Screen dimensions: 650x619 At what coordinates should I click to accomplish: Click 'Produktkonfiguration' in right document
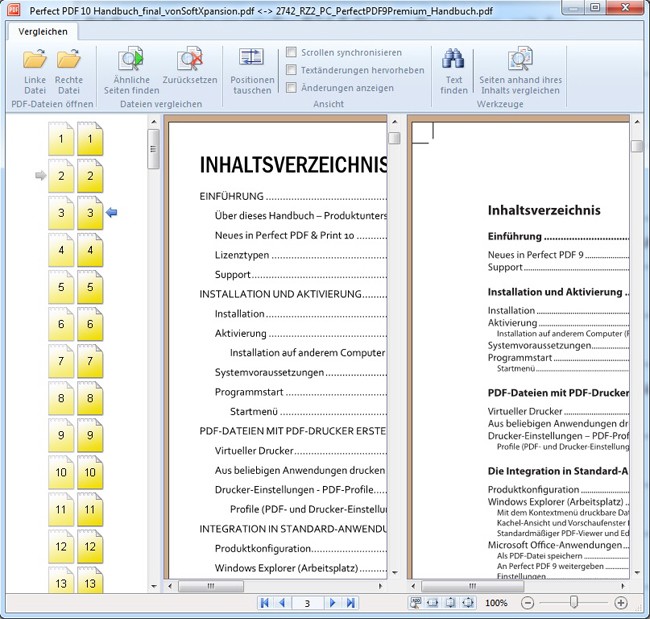(x=533, y=490)
